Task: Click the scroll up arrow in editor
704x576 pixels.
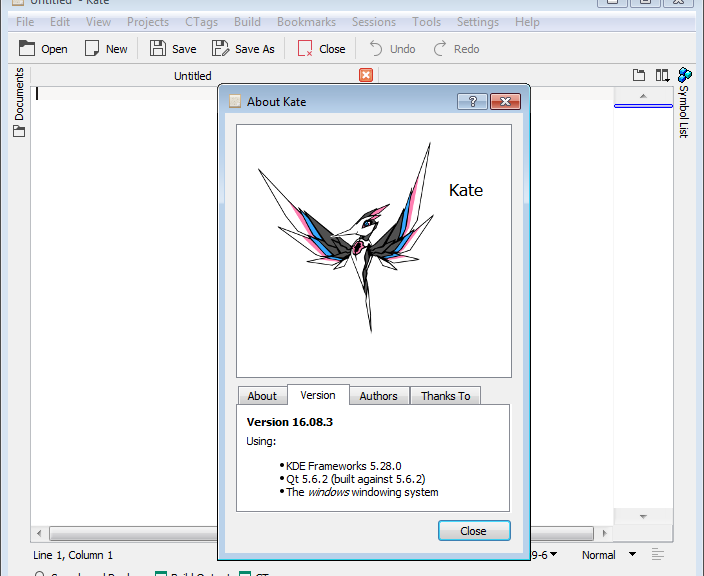Action: (x=642, y=96)
